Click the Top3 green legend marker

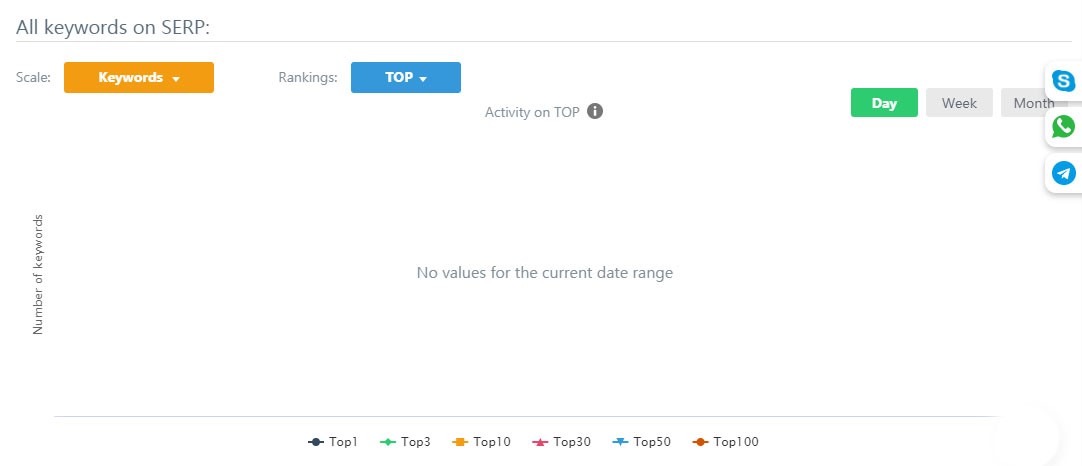tap(388, 442)
